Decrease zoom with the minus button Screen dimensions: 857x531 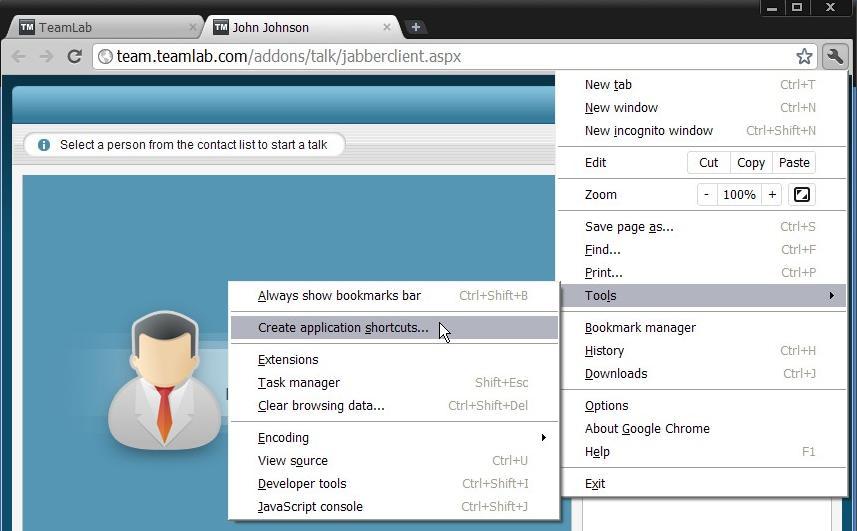pos(707,194)
